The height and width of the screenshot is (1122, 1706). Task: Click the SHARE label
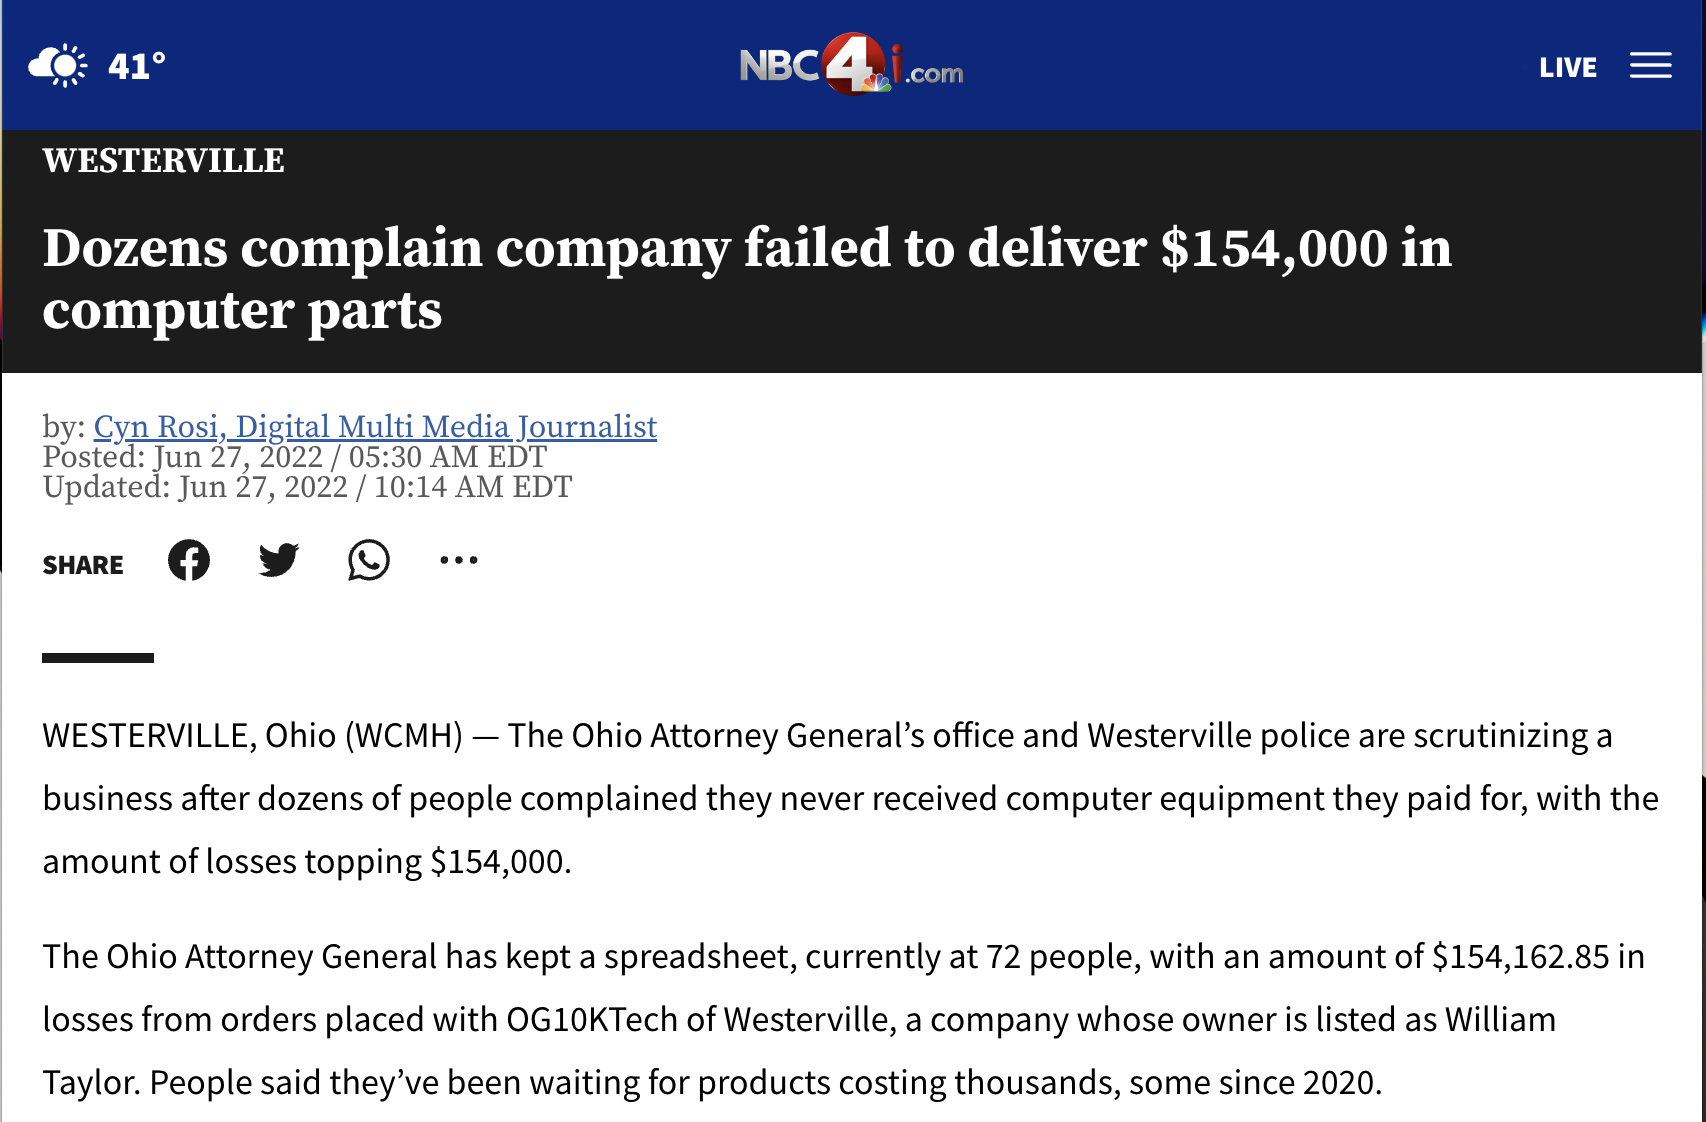click(x=83, y=566)
